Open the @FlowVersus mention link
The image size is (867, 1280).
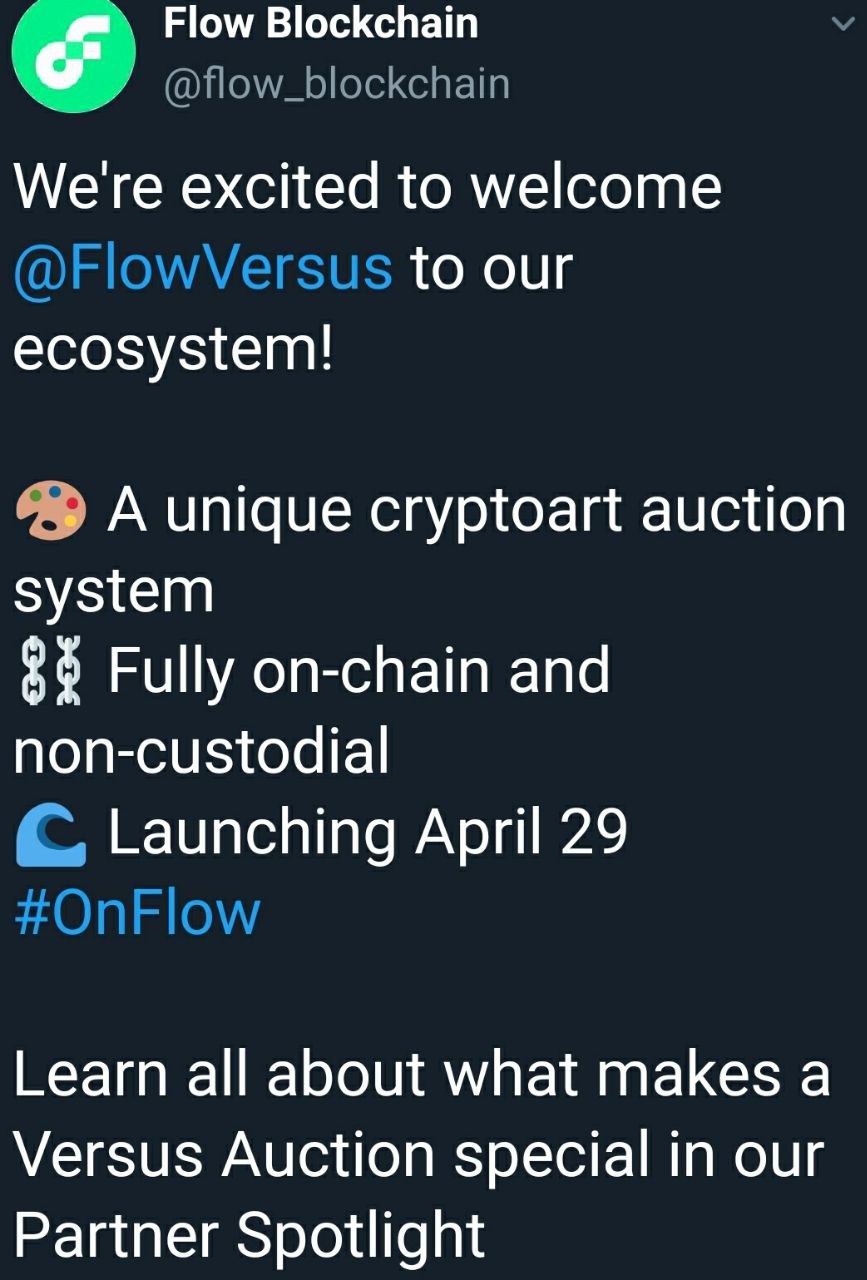(203, 268)
